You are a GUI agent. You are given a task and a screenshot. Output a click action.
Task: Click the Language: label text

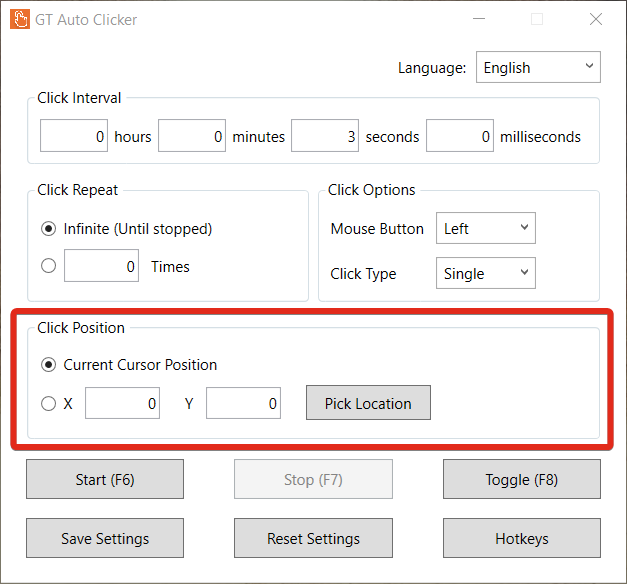(432, 68)
